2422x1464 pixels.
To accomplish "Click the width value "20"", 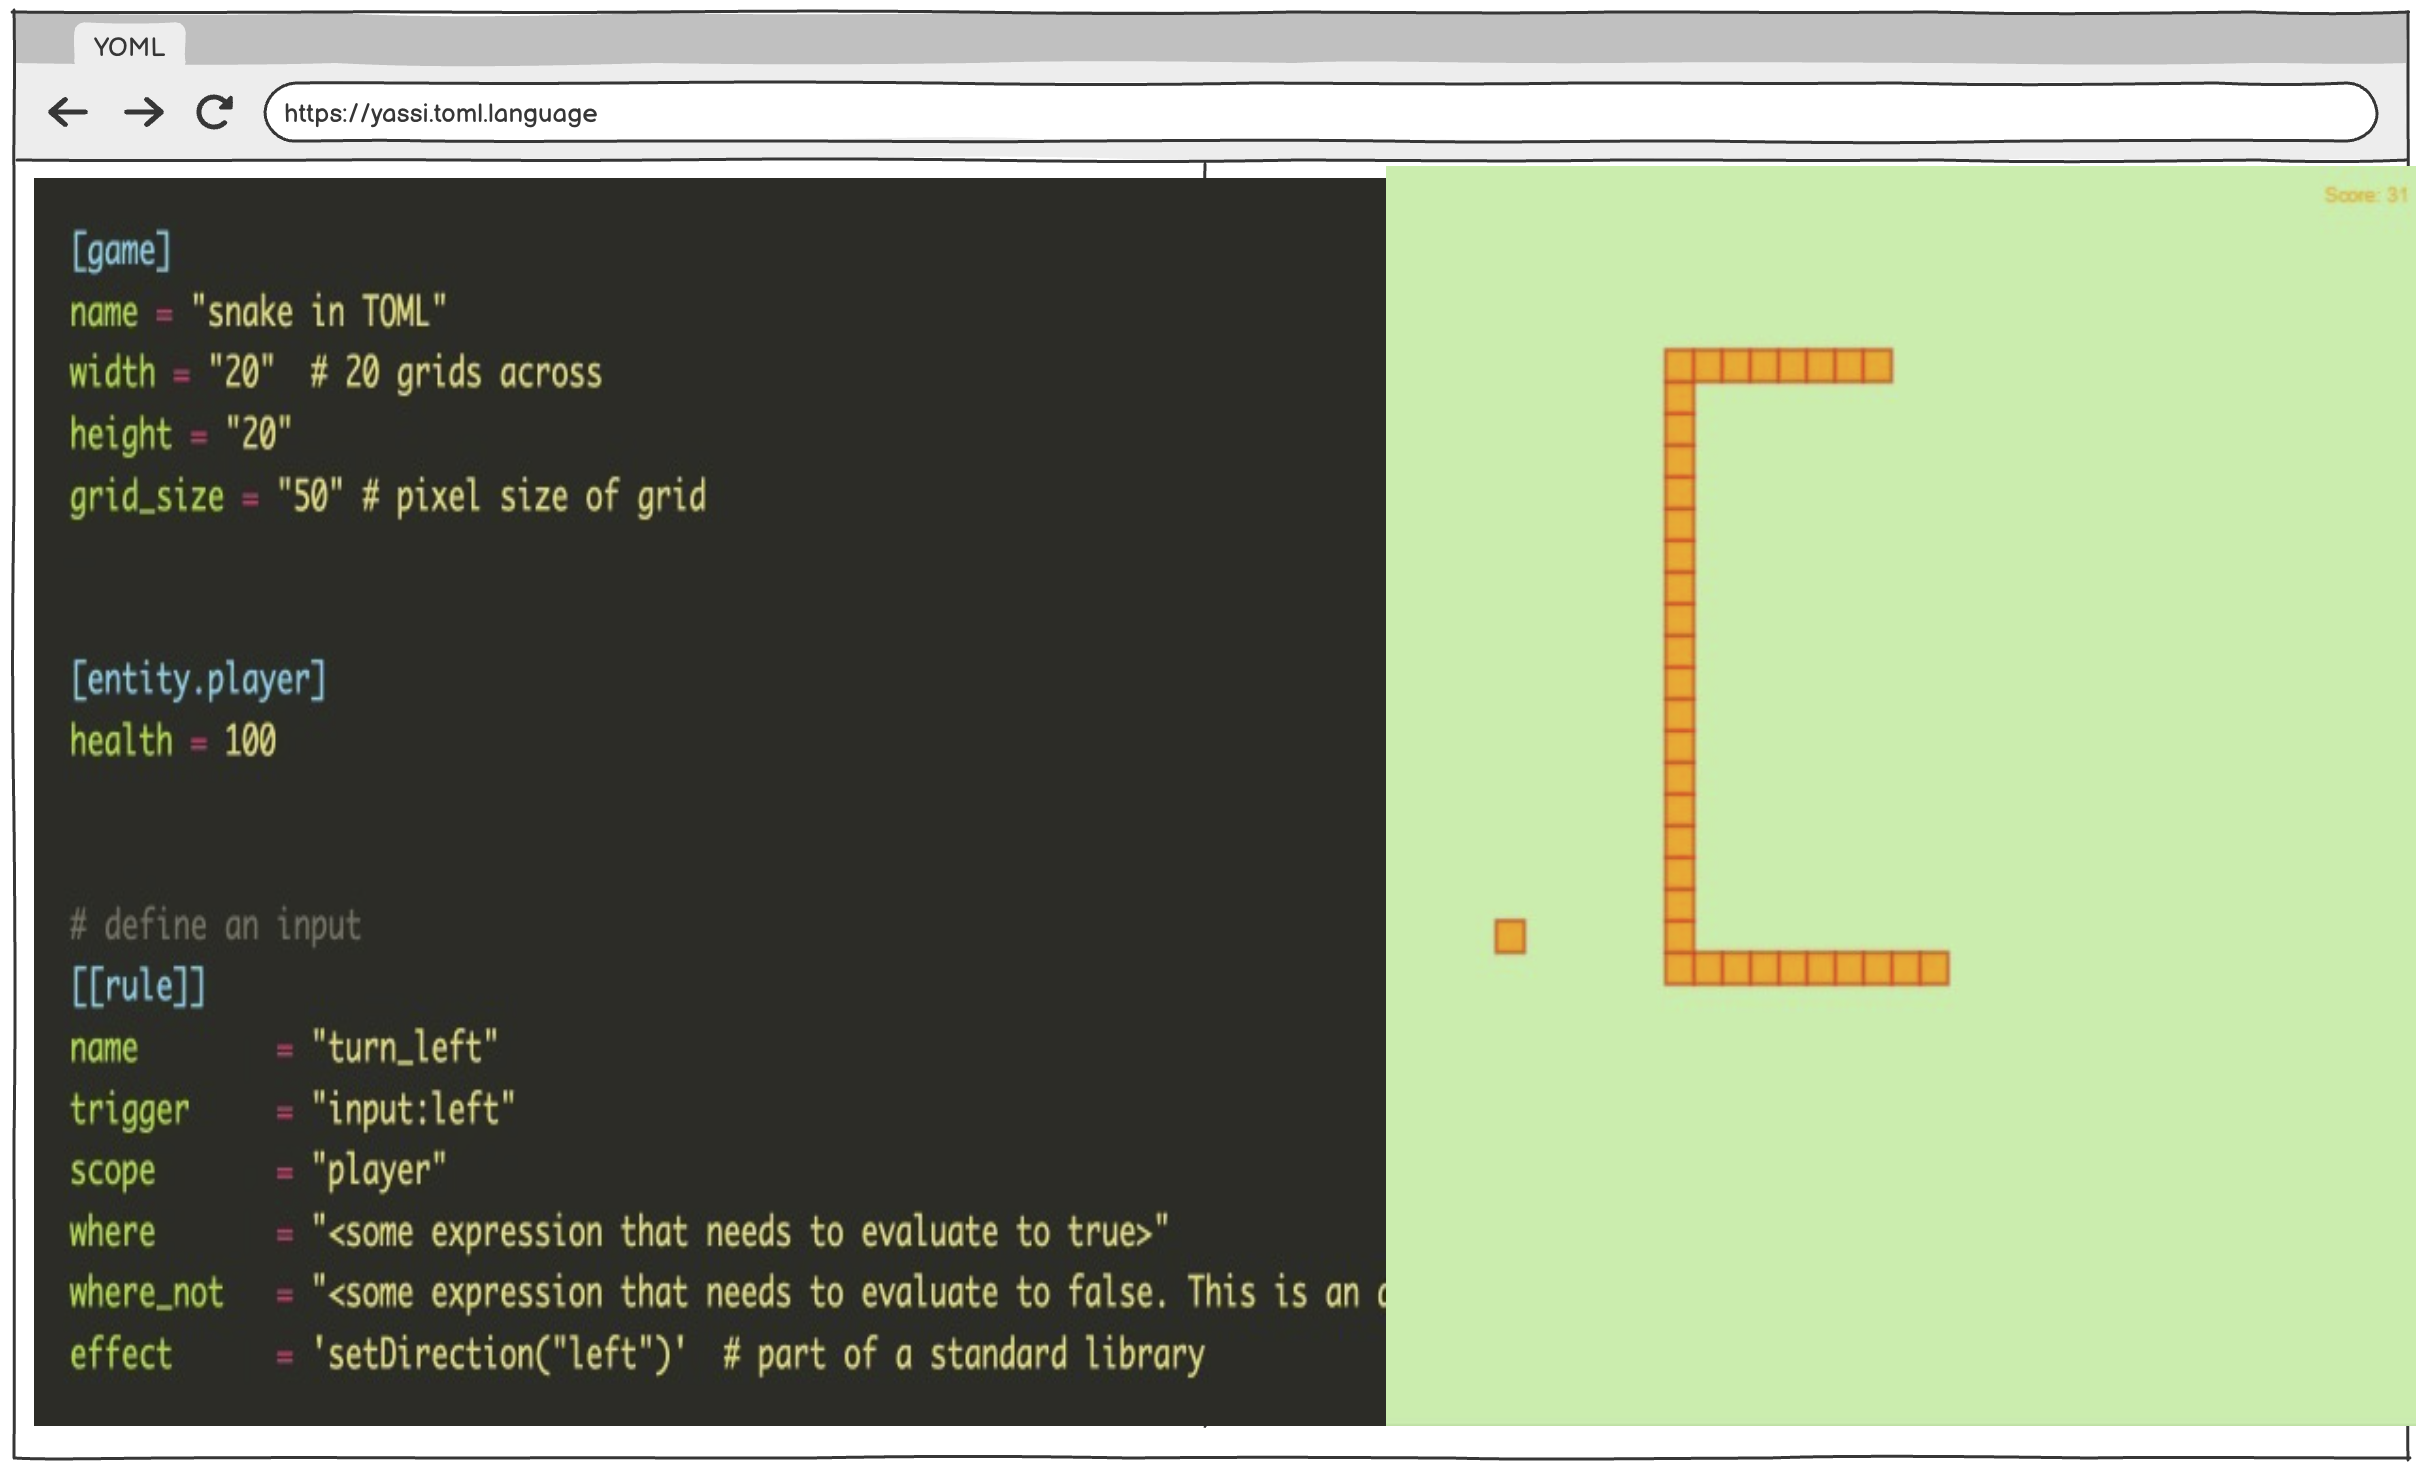I will [x=241, y=373].
